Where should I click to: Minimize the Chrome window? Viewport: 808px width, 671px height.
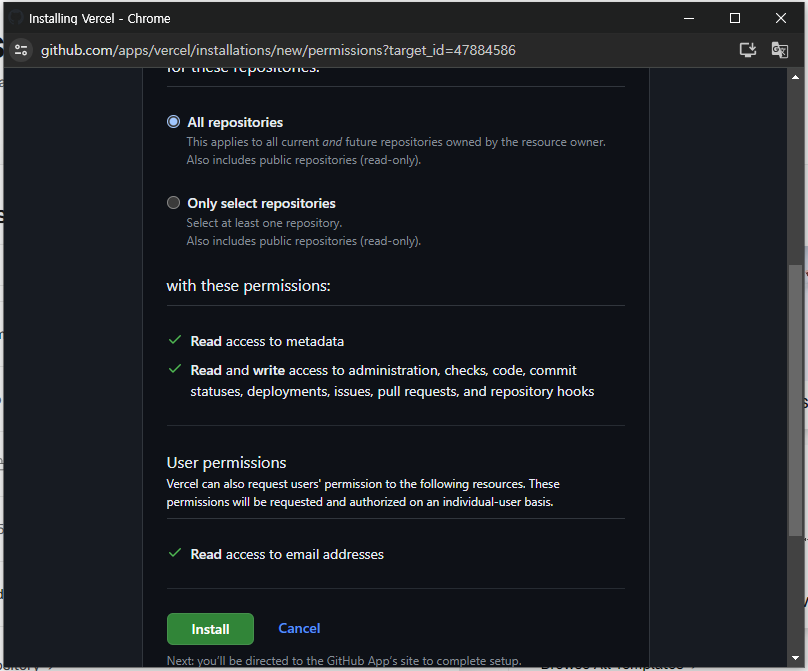pos(689,18)
